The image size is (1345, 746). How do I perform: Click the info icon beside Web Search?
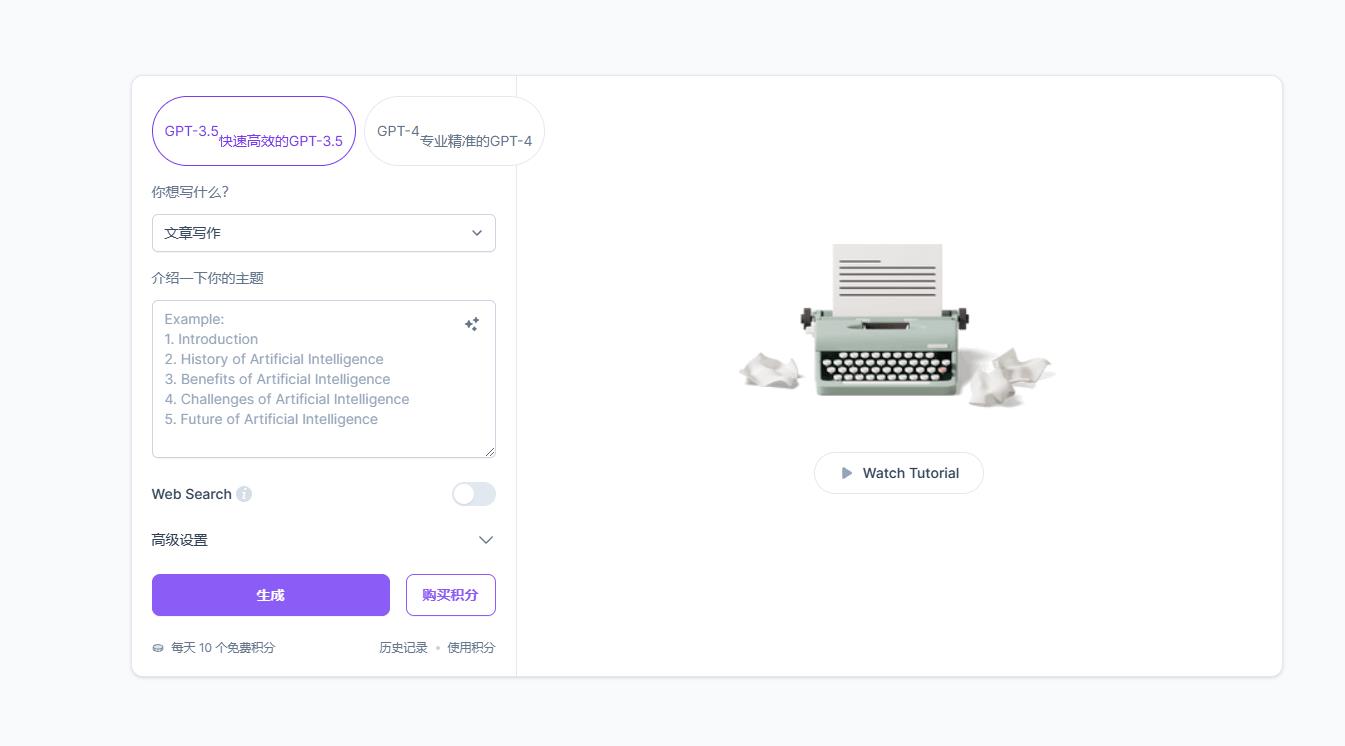244,494
